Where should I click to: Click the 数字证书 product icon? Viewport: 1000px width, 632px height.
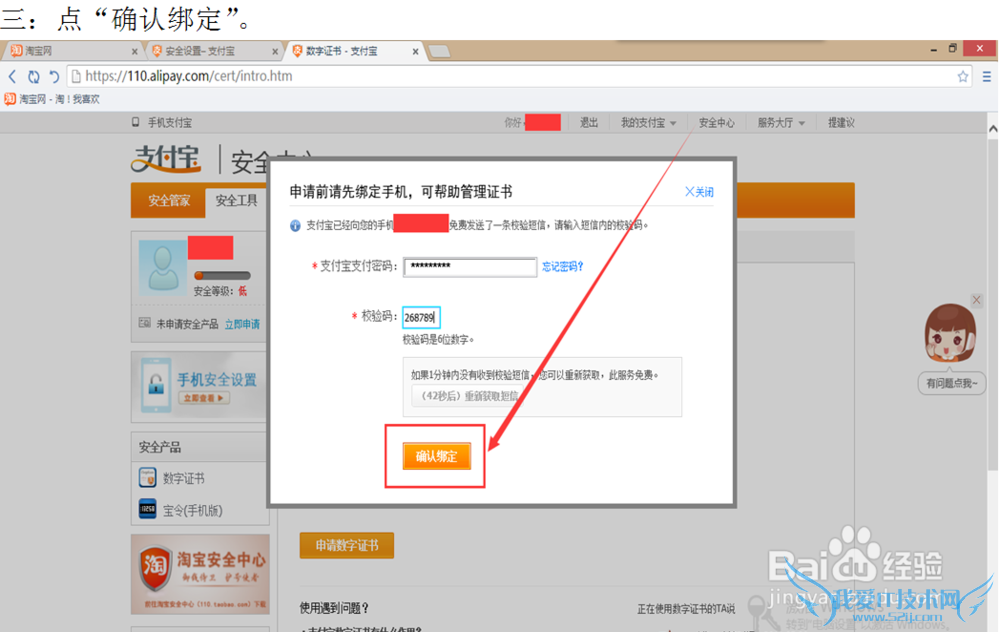click(x=147, y=477)
